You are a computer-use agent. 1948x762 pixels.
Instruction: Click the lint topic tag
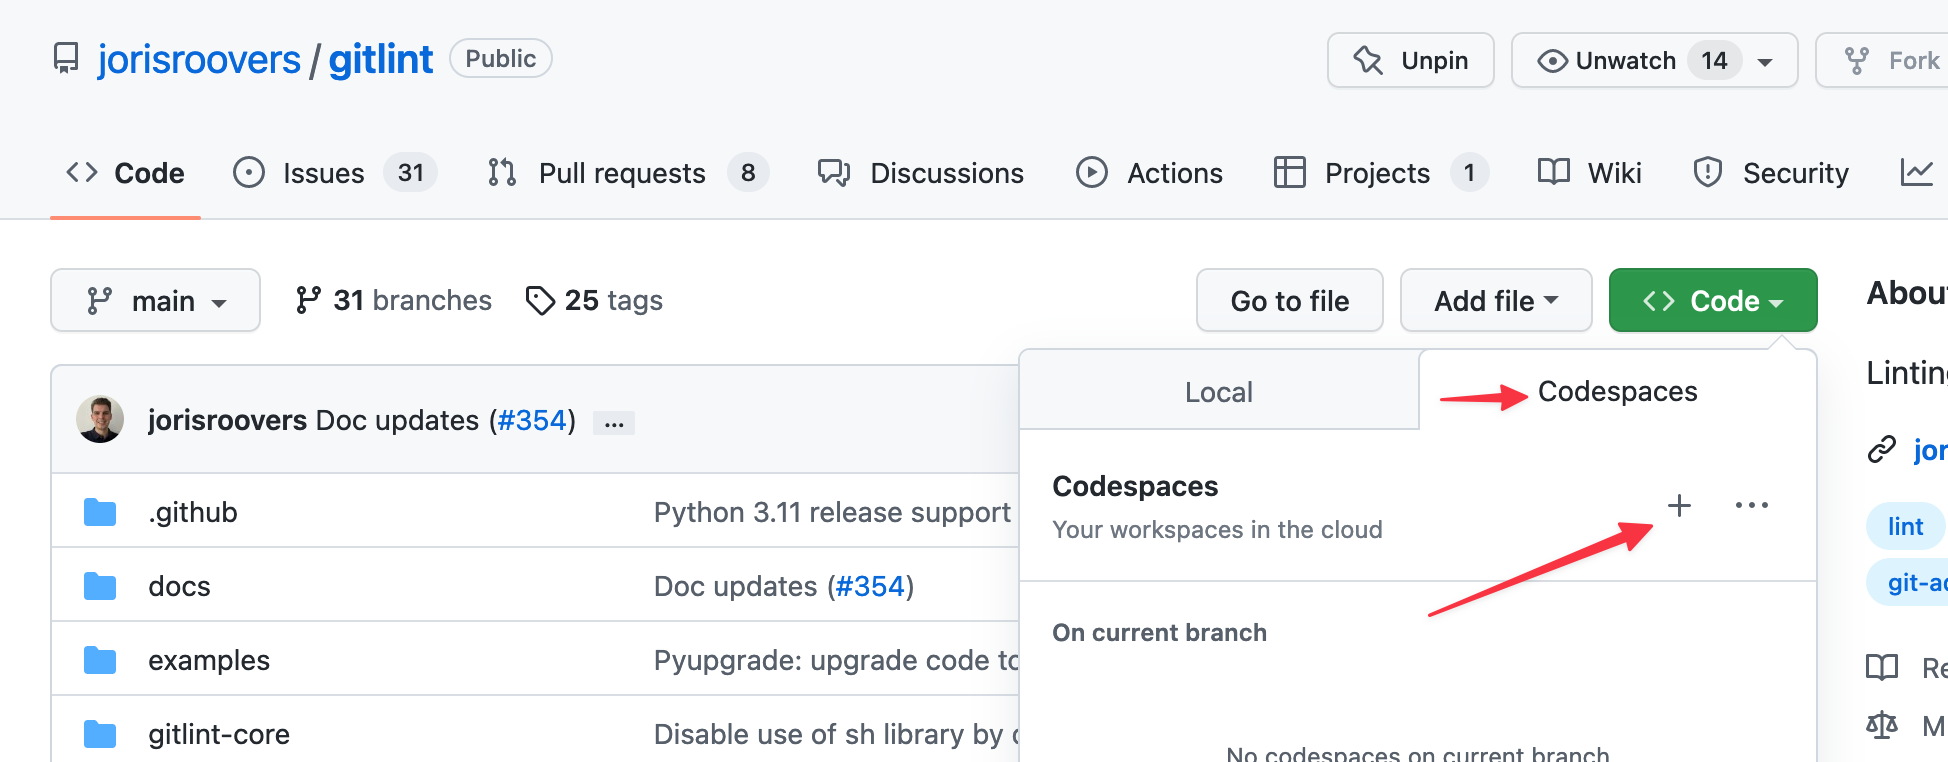[1905, 526]
